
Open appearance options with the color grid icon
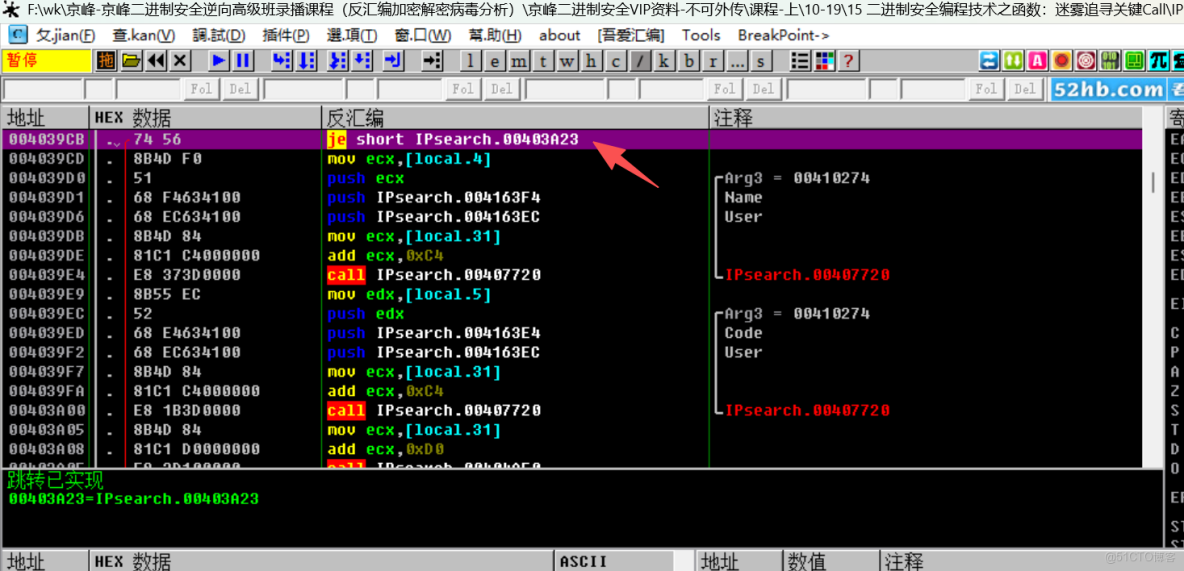[x=824, y=61]
